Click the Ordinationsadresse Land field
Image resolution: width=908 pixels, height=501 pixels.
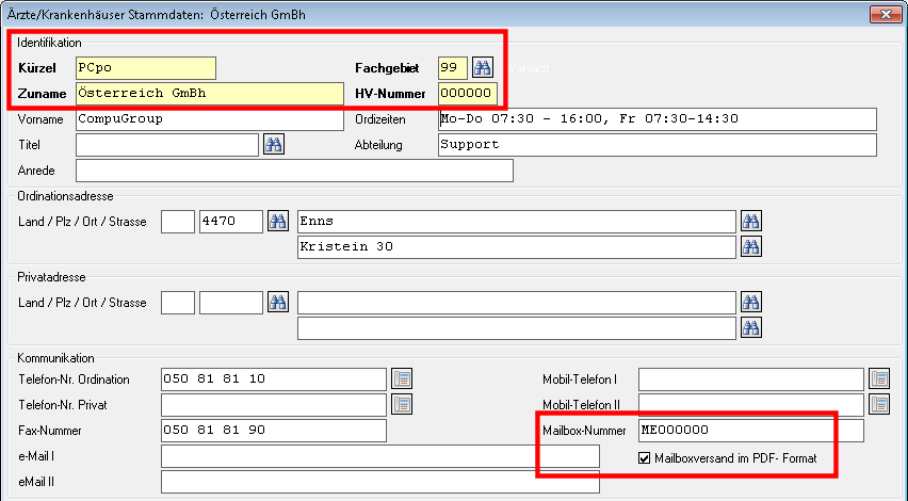click(178, 221)
